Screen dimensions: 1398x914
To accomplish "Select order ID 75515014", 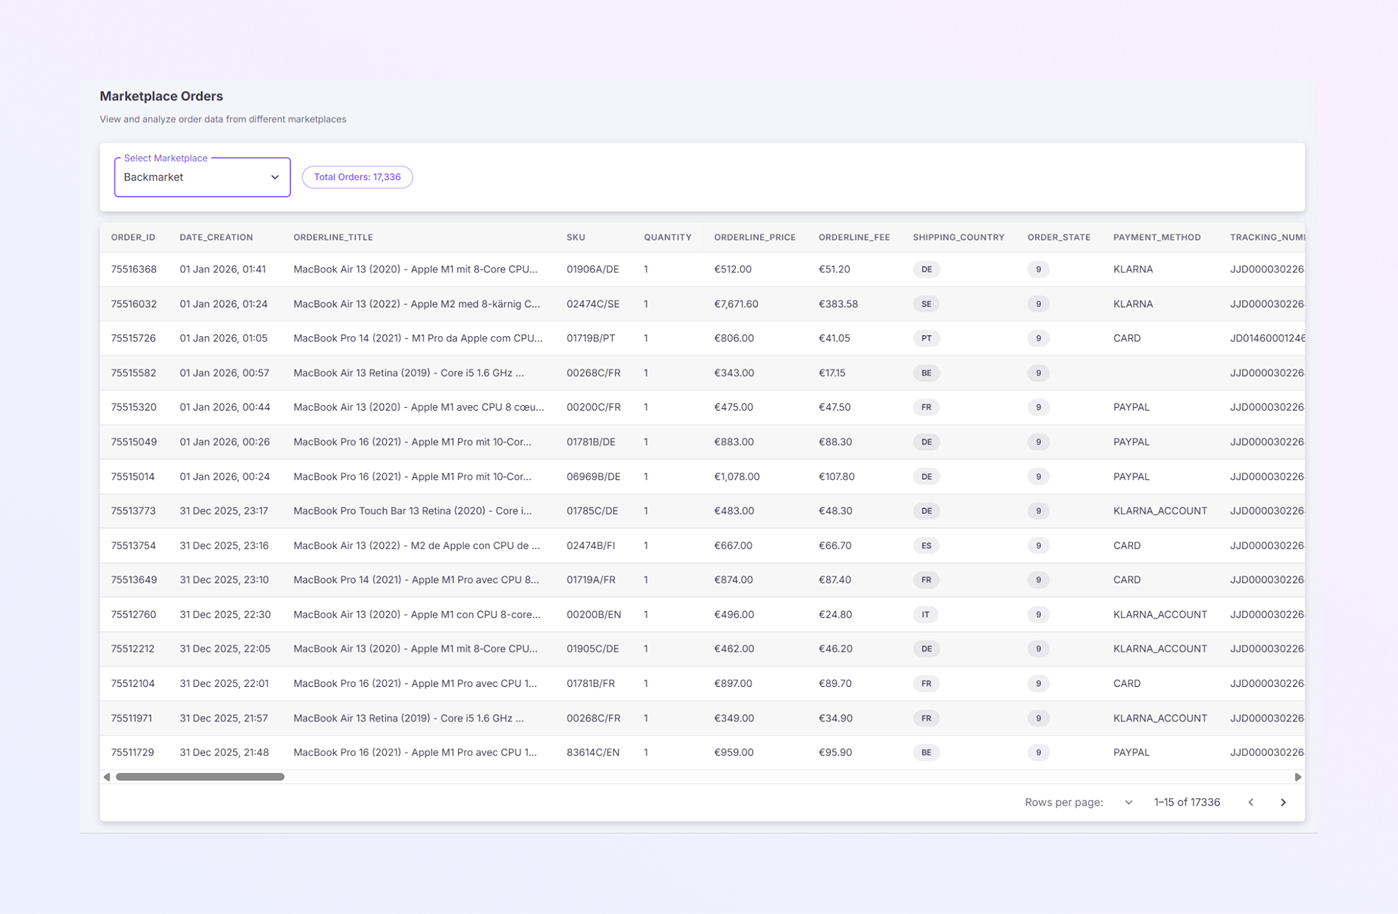I will pos(134,477).
